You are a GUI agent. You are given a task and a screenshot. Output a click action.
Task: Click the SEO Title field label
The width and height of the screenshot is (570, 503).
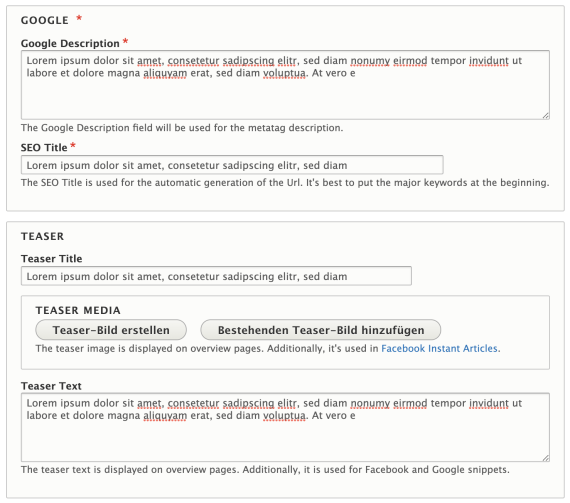click(x=44, y=148)
